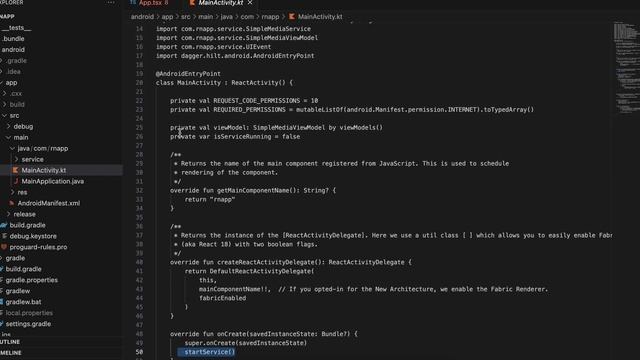Open settings.gradle file
This screenshot has width=640, height=360.
(28, 324)
